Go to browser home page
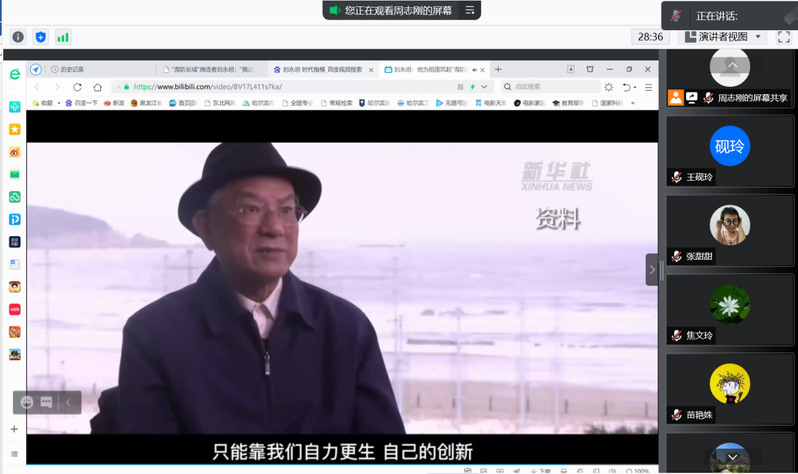 [98, 87]
